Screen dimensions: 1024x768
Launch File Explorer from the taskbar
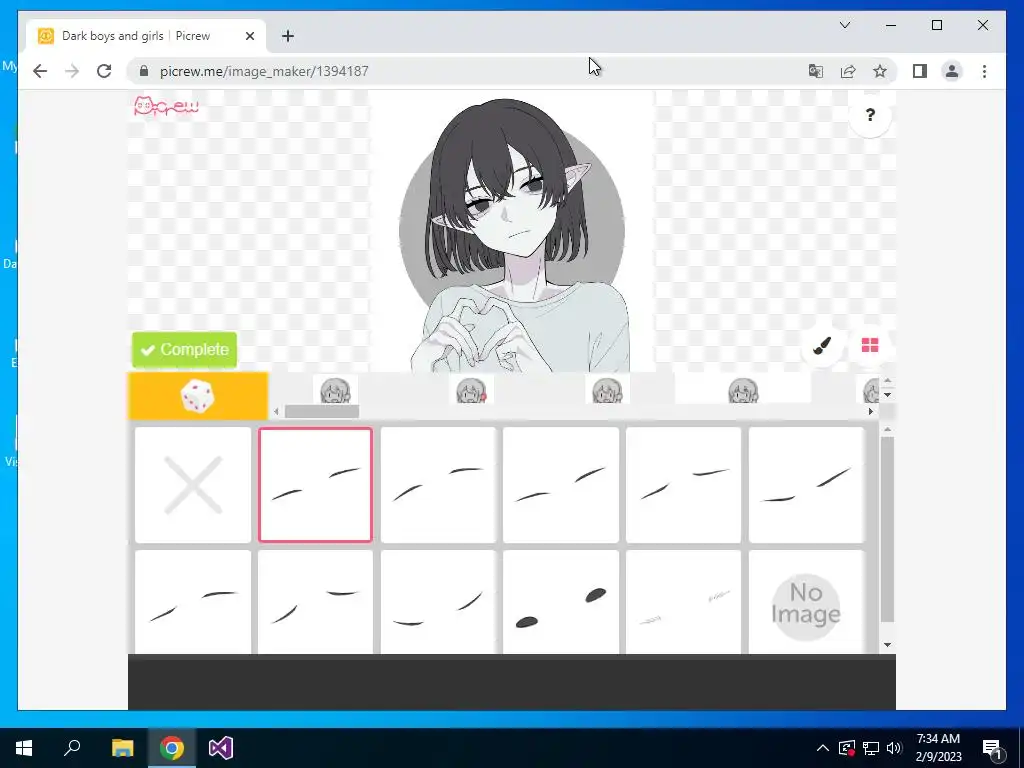click(x=122, y=748)
